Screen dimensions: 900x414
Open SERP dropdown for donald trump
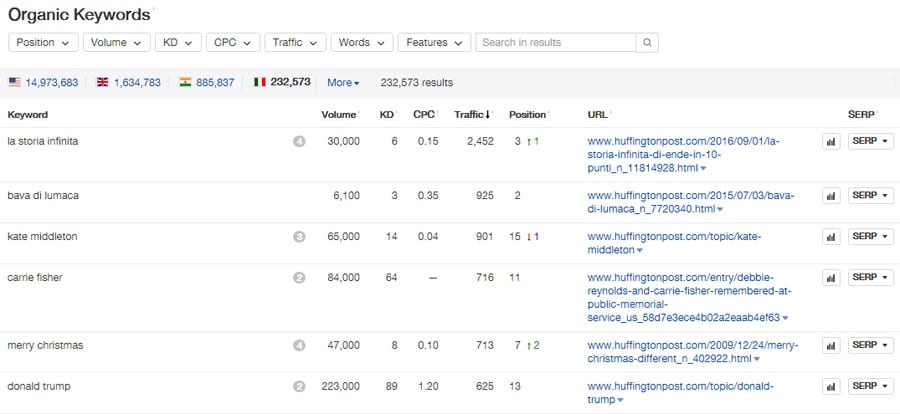pyautogui.click(x=870, y=386)
